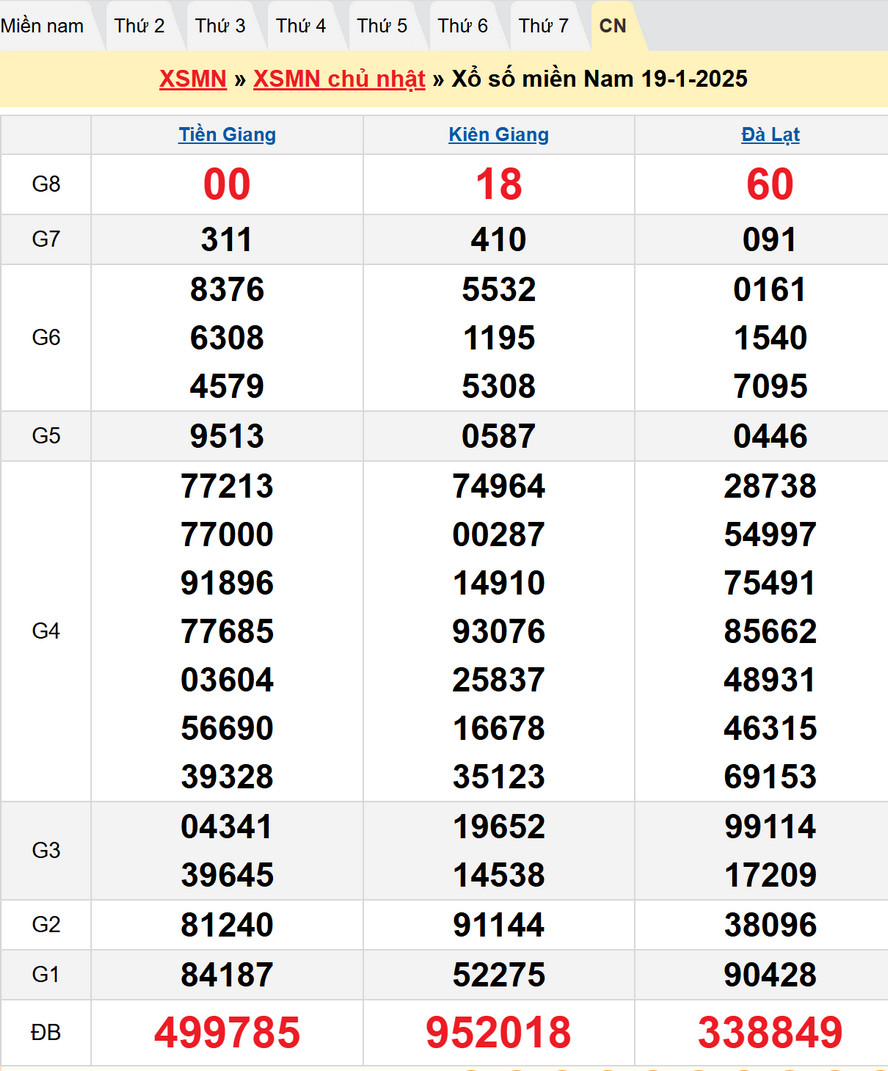888x1071 pixels.
Task: Open the Miền nam tab
Action: pos(43,26)
